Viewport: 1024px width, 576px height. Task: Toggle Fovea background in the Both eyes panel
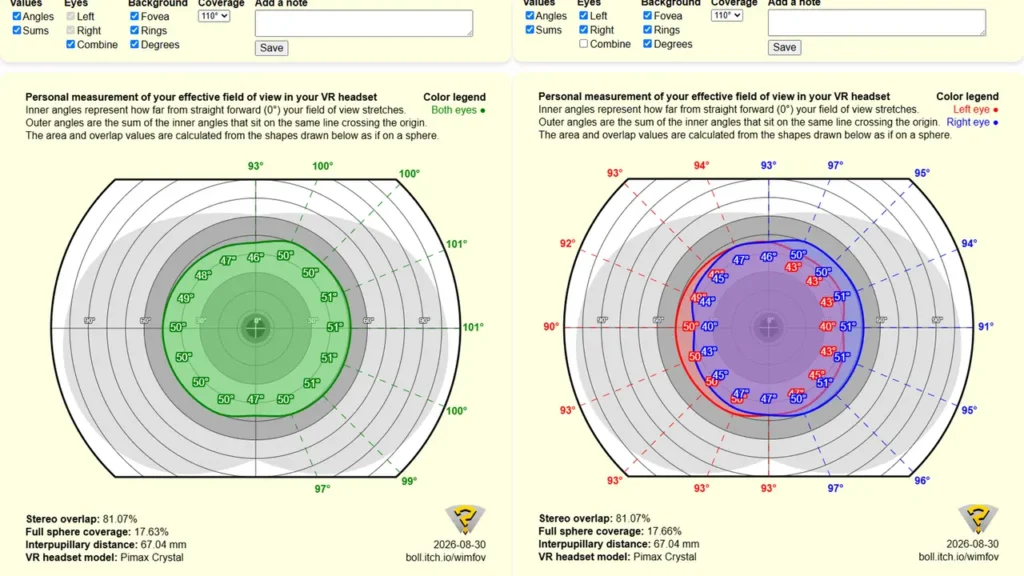[135, 16]
